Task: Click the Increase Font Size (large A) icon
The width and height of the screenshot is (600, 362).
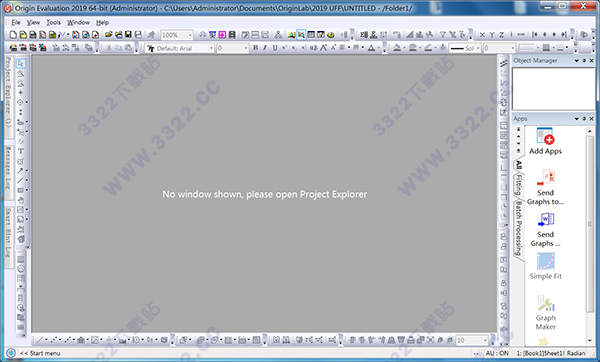Action: (323, 48)
